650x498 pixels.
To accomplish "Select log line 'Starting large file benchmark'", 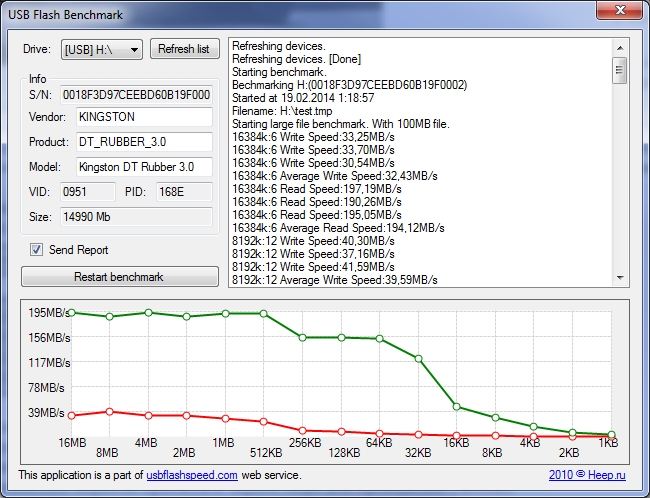I will tap(341, 124).
